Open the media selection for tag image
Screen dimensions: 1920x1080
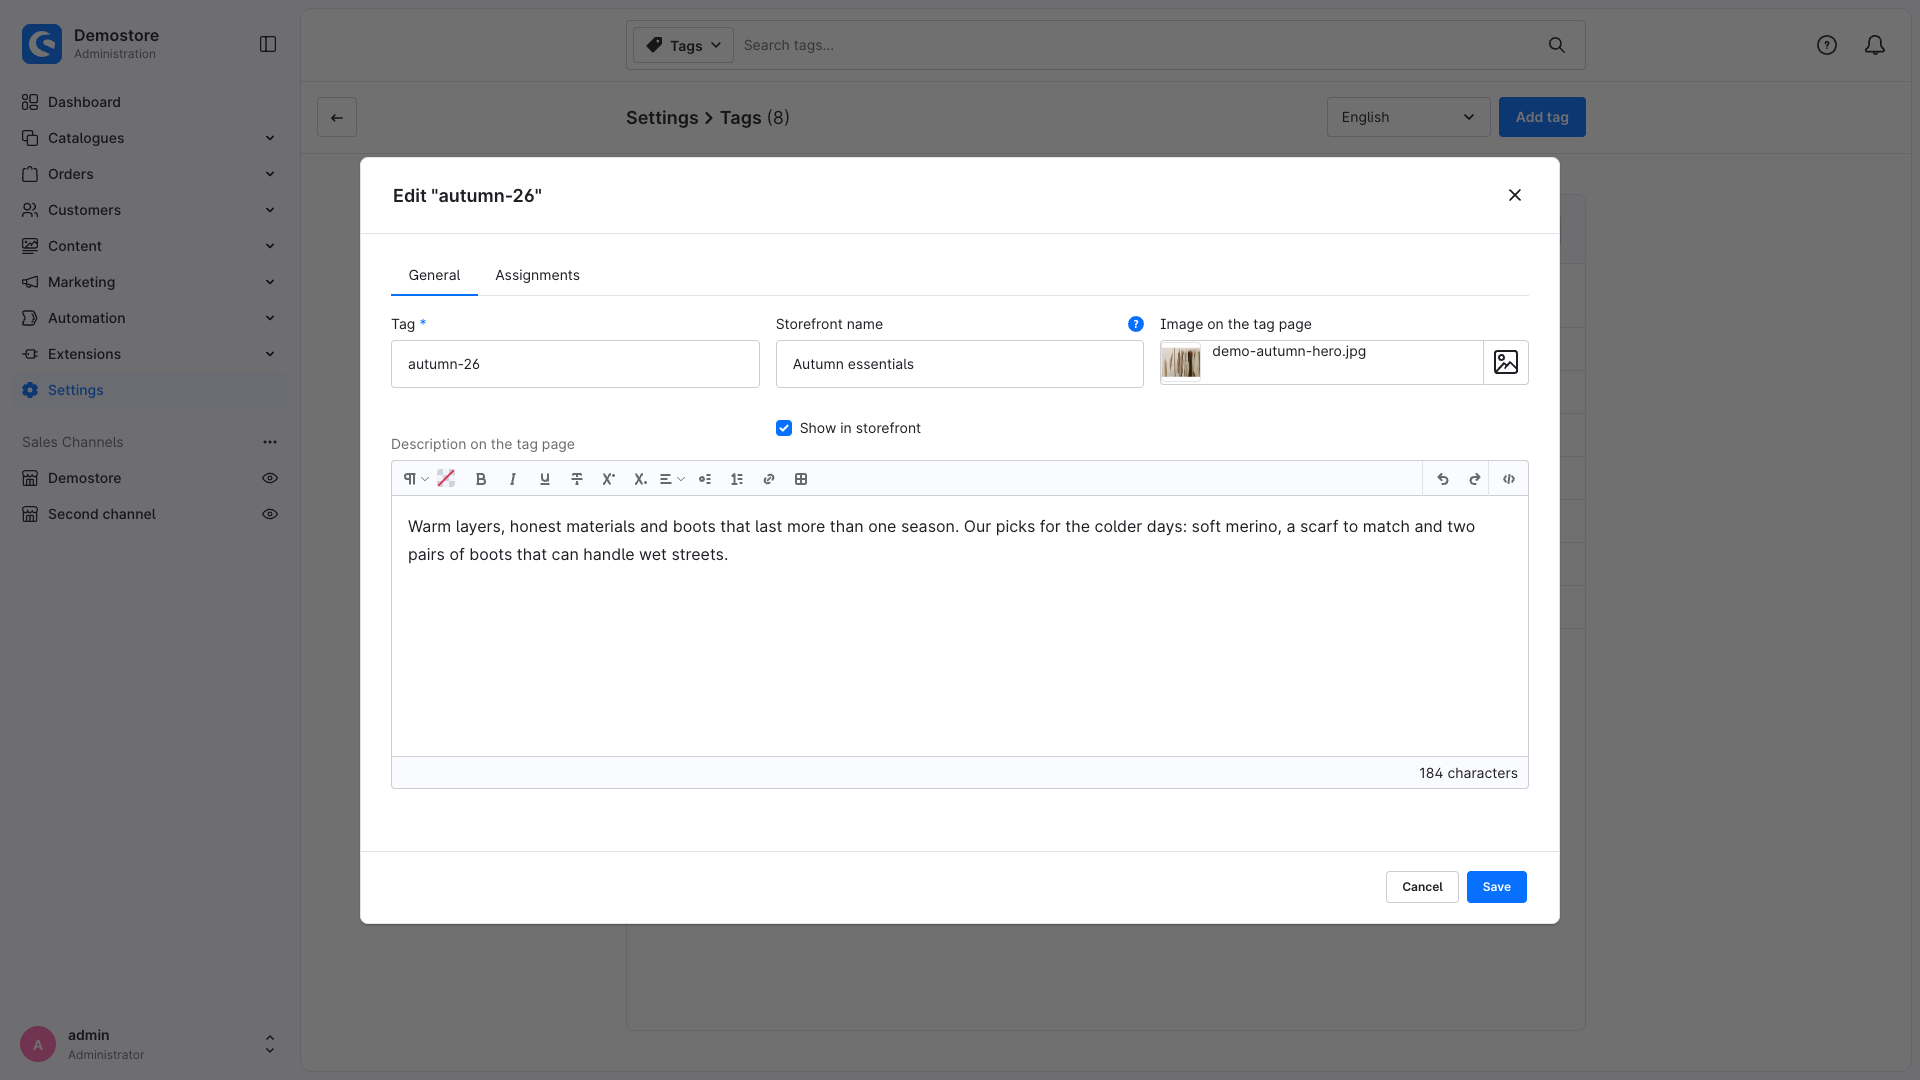coord(1506,362)
